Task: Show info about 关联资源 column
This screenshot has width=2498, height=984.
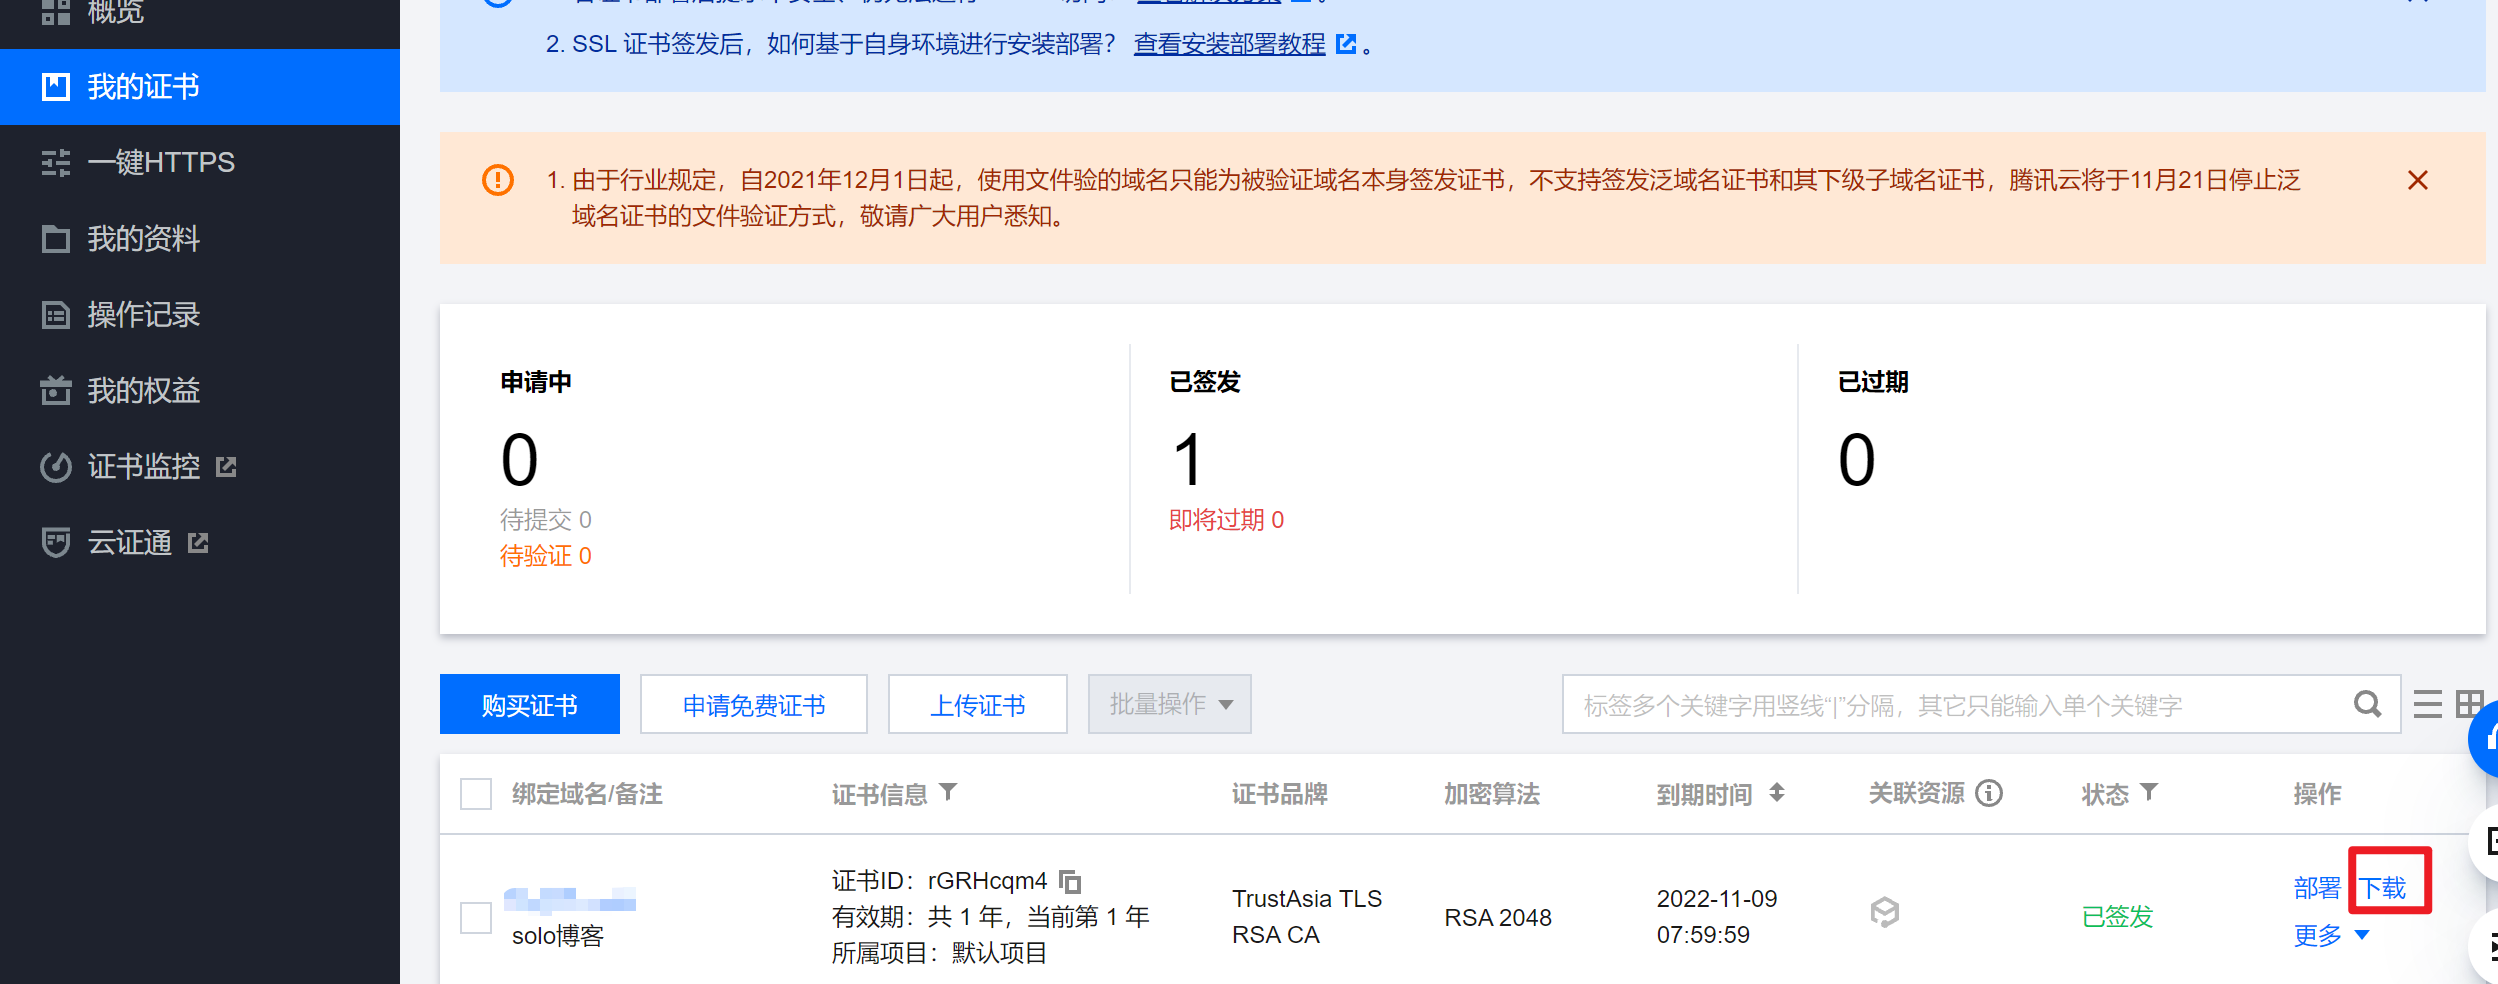Action: click(1990, 793)
